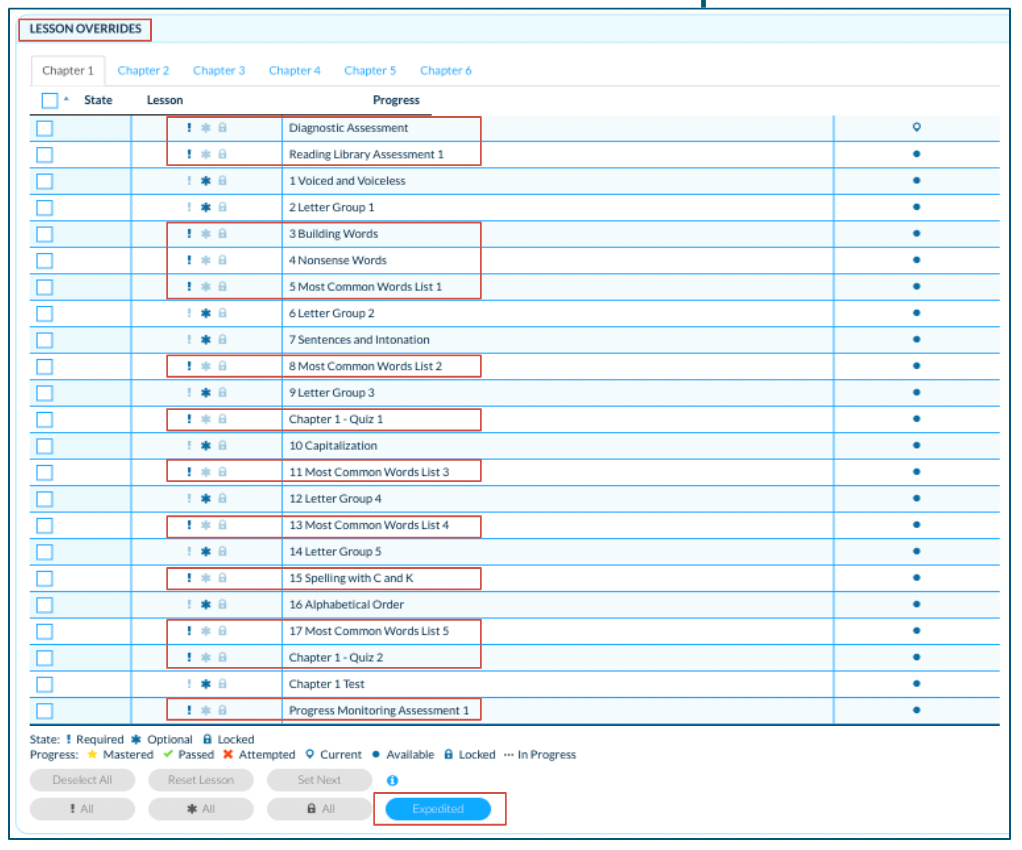Click the Progress column header

(396, 100)
